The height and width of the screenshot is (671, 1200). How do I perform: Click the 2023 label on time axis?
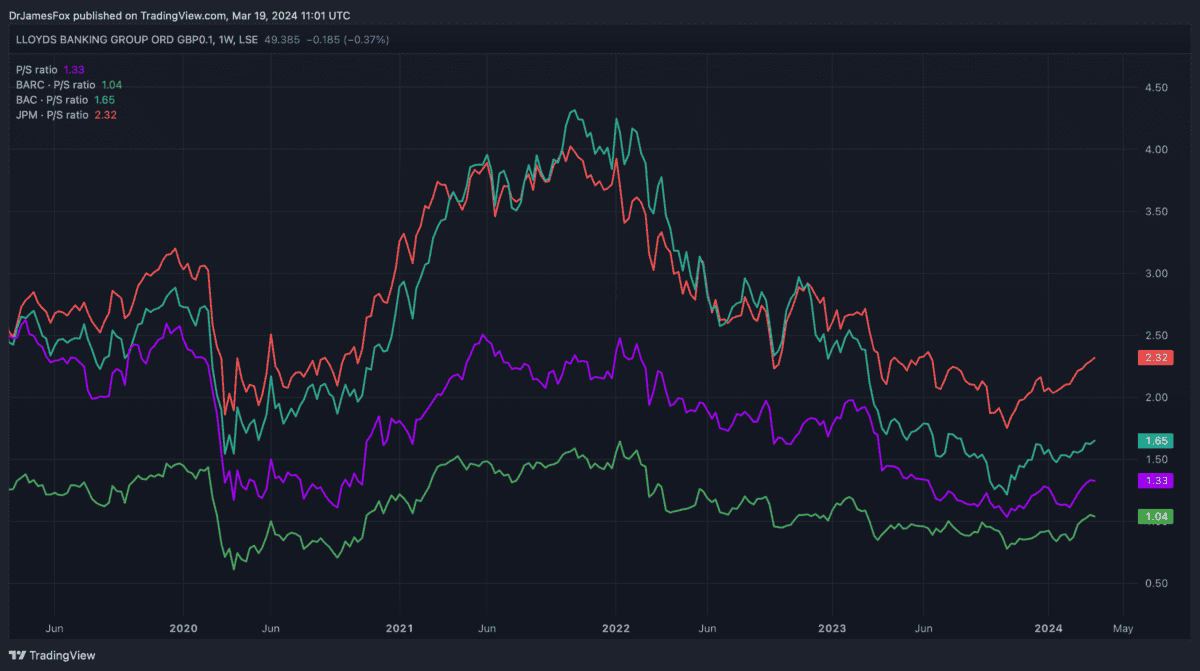(x=831, y=628)
